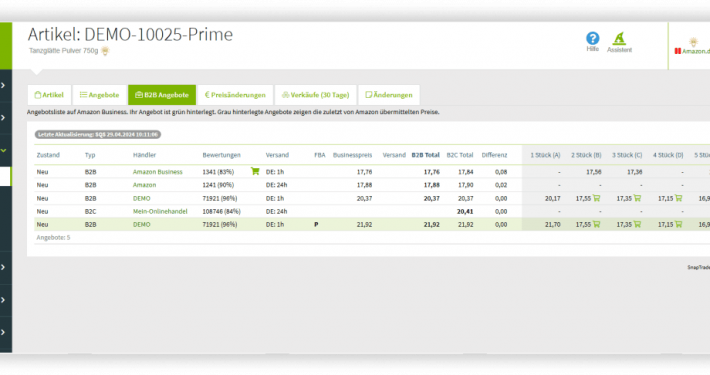Click the P marker in FBA column
Image resolution: width=710 pixels, height=375 pixels.
pos(316,224)
